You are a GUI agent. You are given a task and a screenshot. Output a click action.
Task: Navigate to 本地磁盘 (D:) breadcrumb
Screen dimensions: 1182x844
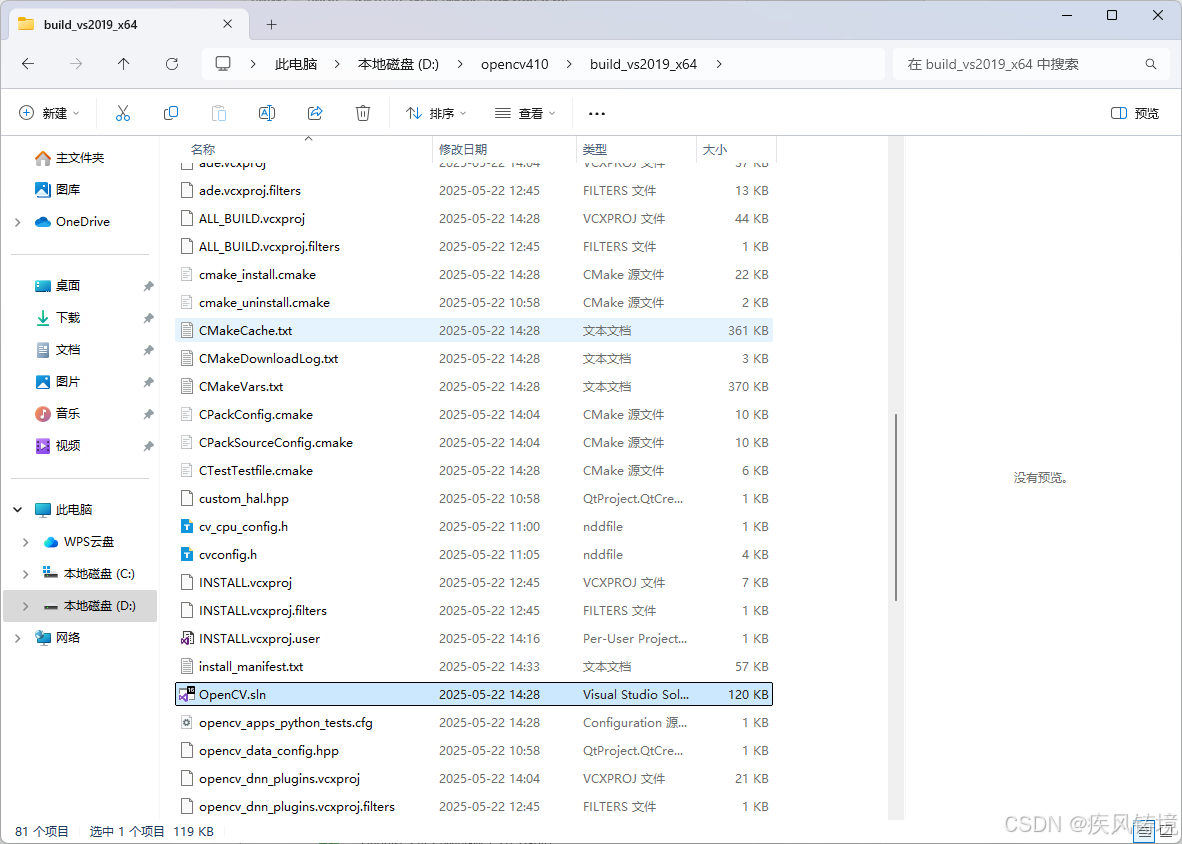point(398,64)
